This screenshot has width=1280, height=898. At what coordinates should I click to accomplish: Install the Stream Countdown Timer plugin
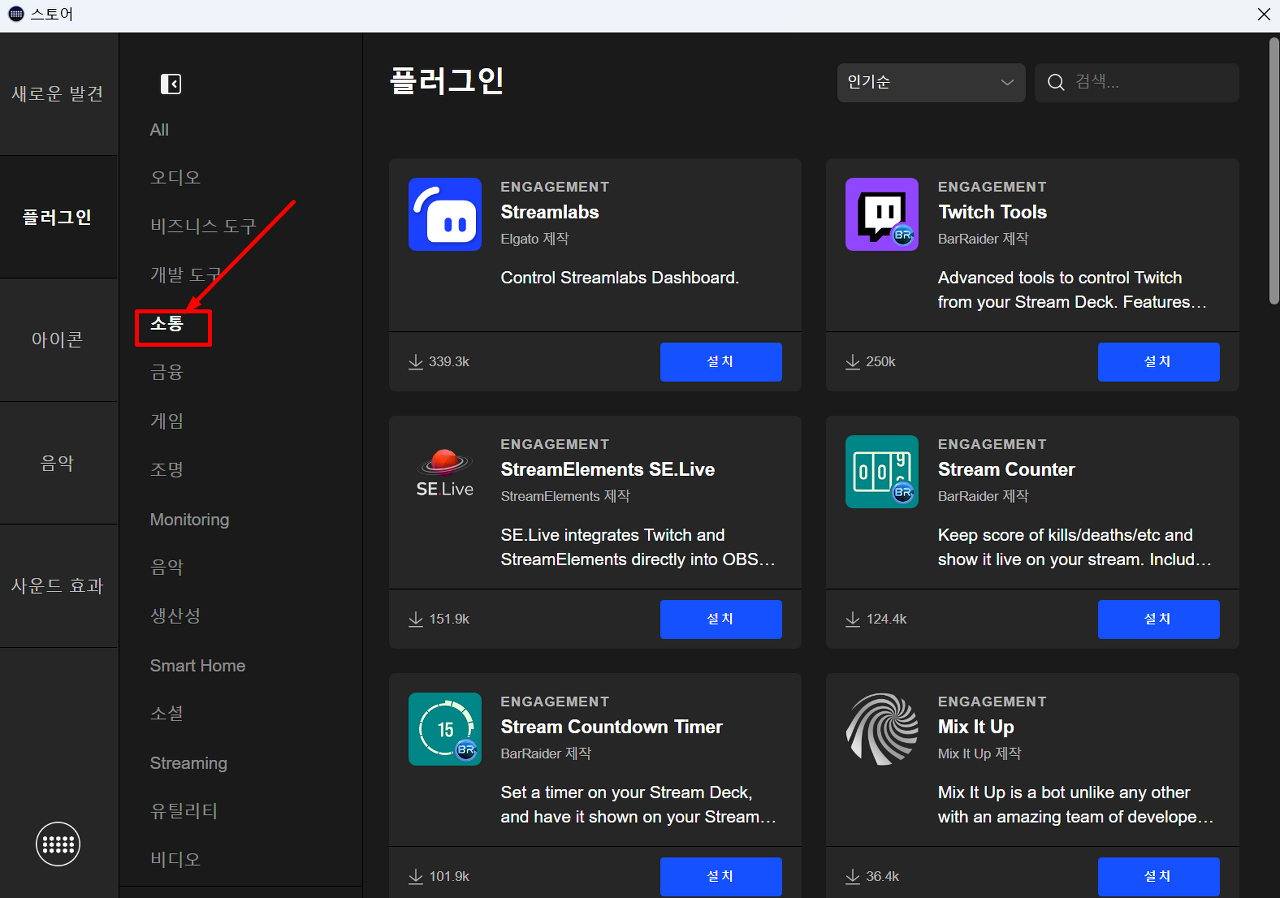pyautogui.click(x=721, y=876)
